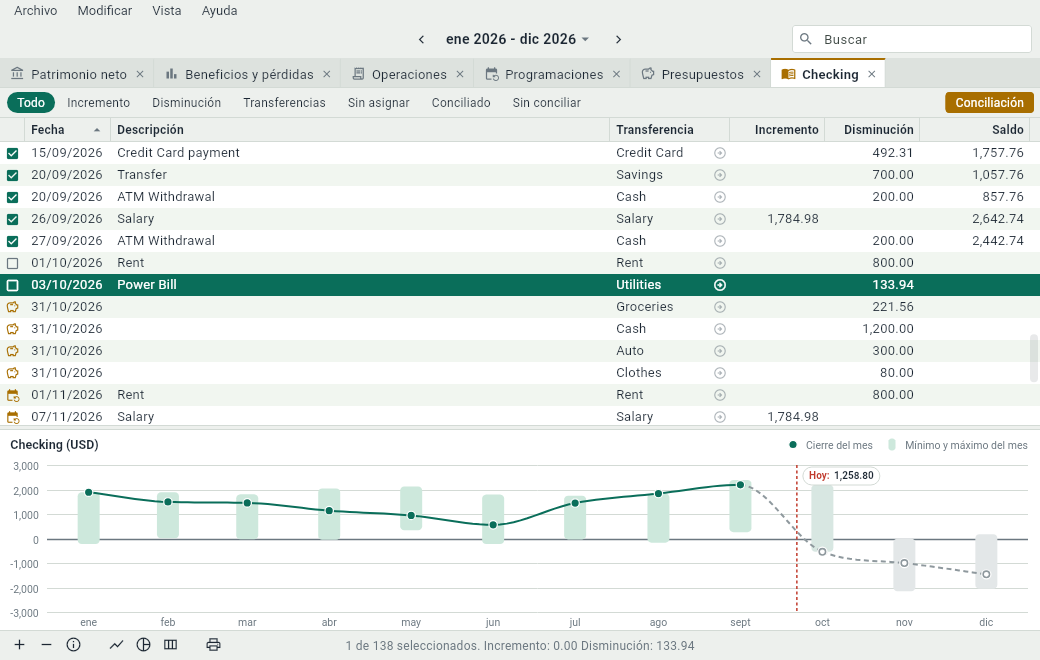Click schedule icon on 07/11/2026 Salary row
The width and height of the screenshot is (1040, 660).
point(13,417)
